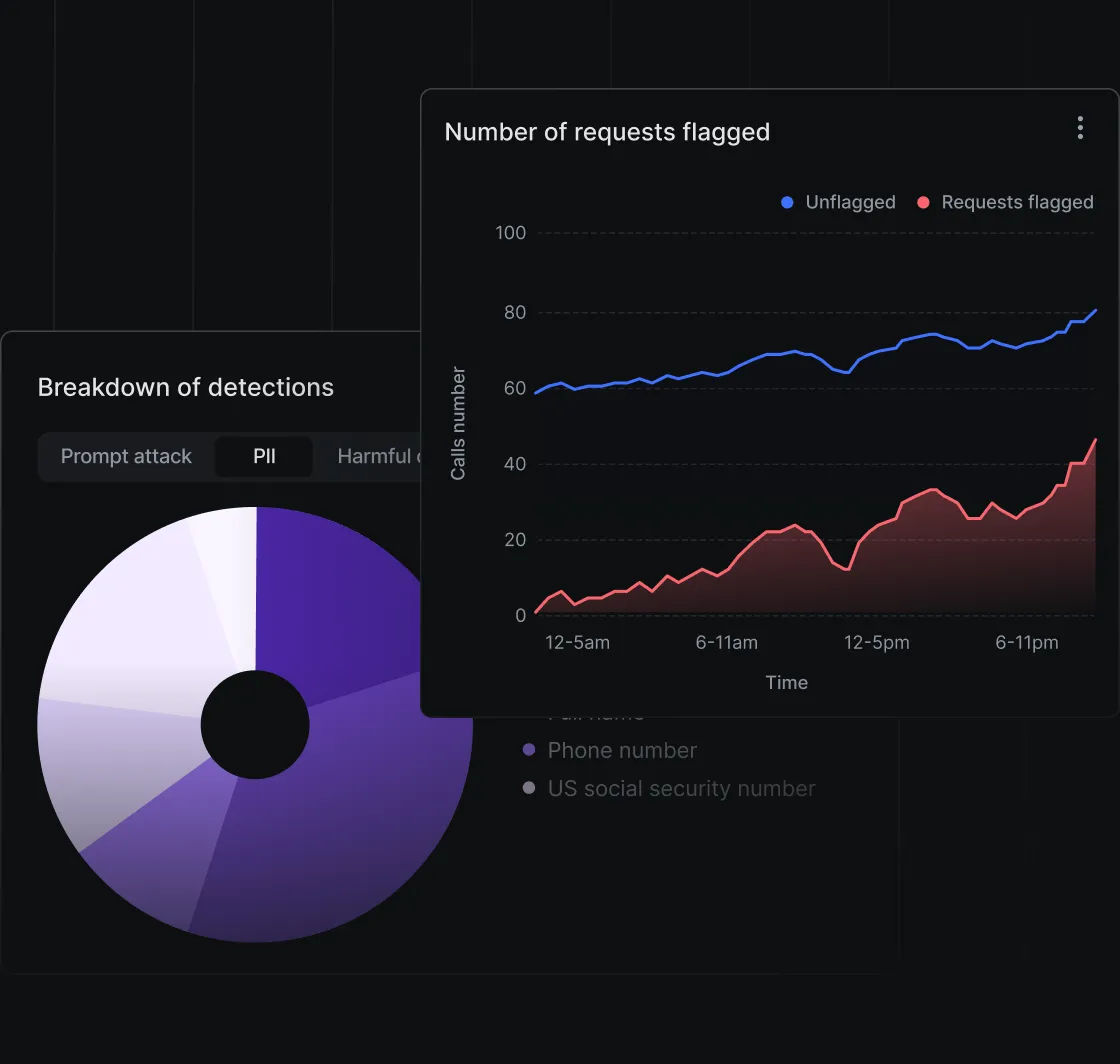The image size is (1120, 1064).
Task: Click the Number of requests flagged title
Action: (x=607, y=131)
